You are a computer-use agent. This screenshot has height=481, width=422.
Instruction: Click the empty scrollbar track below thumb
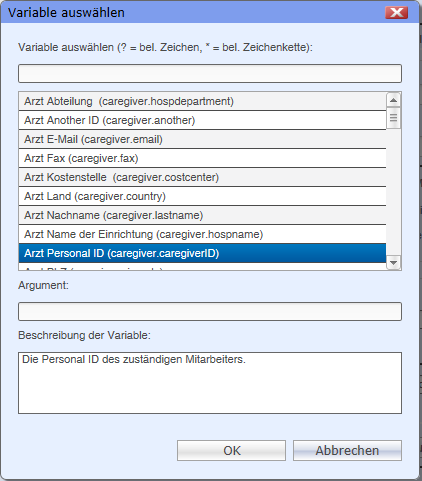click(x=393, y=192)
